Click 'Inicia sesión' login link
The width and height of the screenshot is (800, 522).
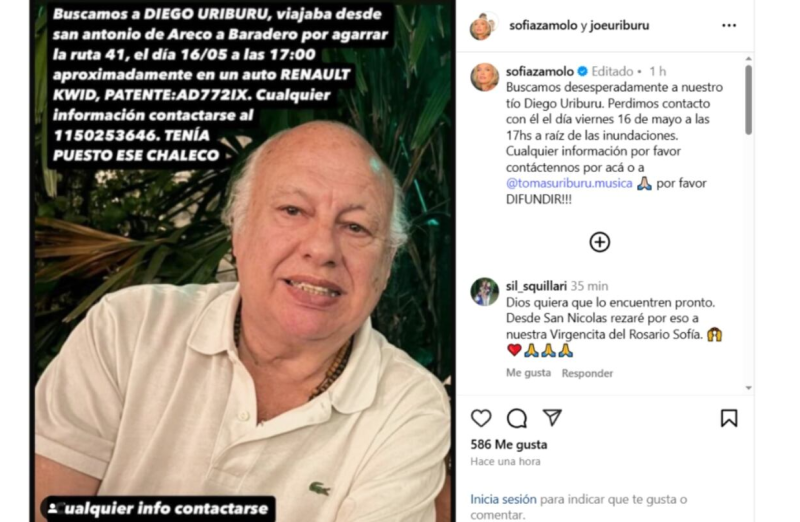pyautogui.click(x=503, y=499)
